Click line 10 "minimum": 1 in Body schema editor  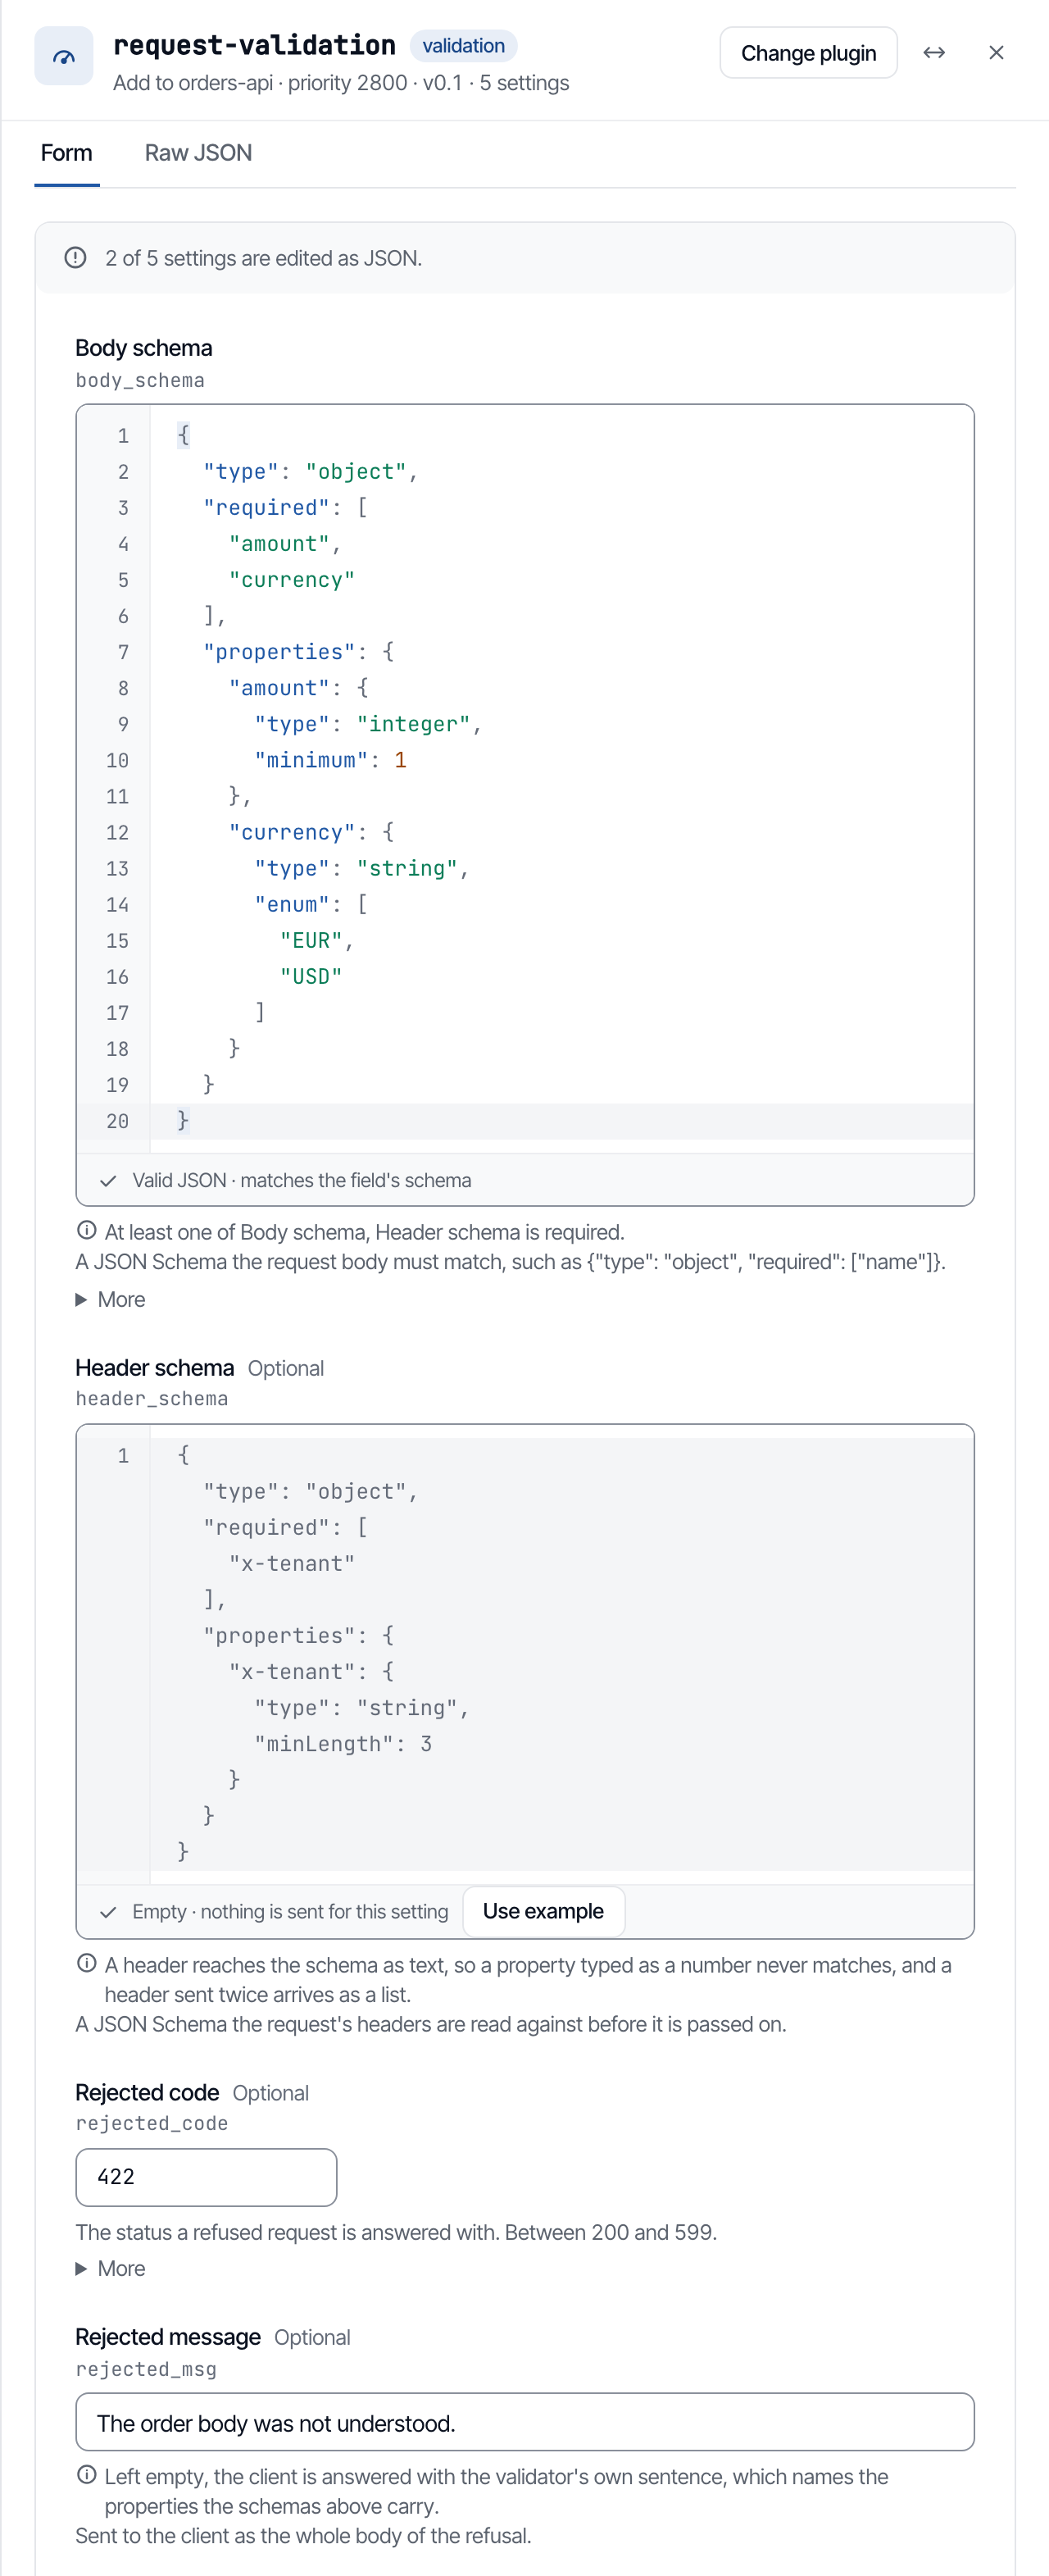click(x=330, y=760)
